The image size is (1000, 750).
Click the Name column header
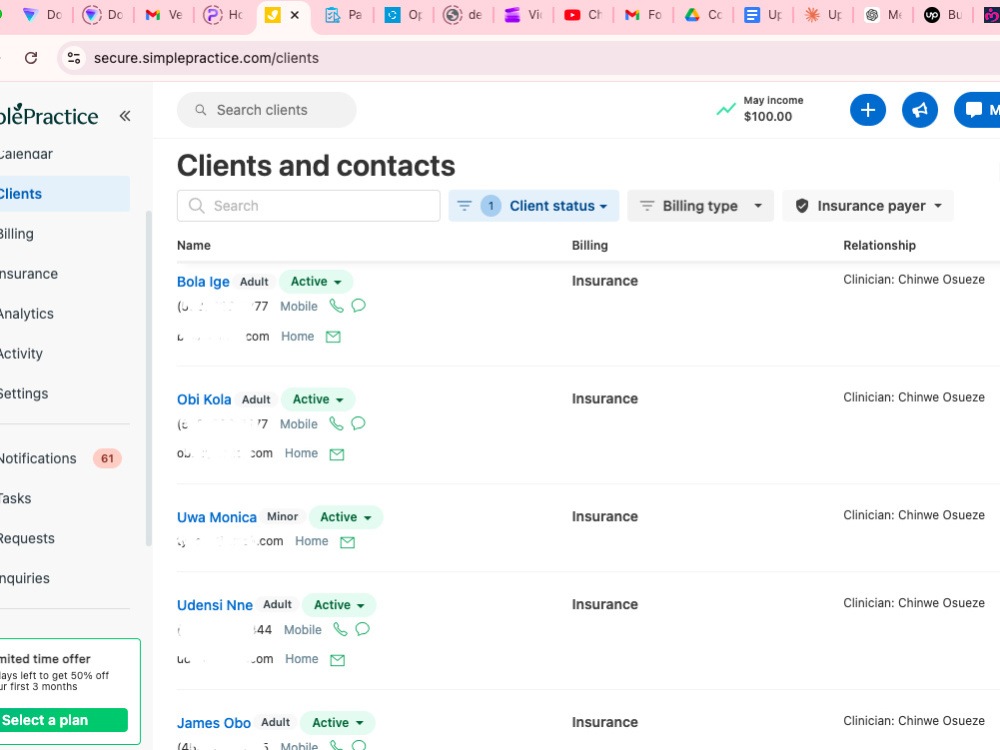click(194, 246)
